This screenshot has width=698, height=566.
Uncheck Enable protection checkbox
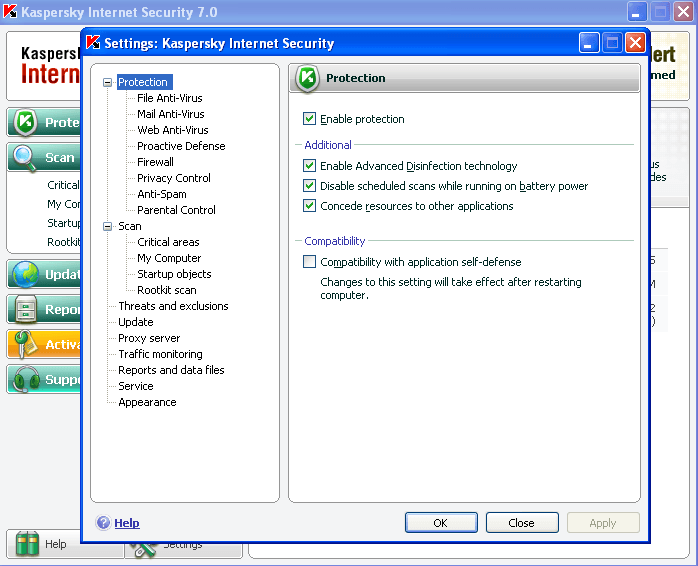pyautogui.click(x=309, y=118)
